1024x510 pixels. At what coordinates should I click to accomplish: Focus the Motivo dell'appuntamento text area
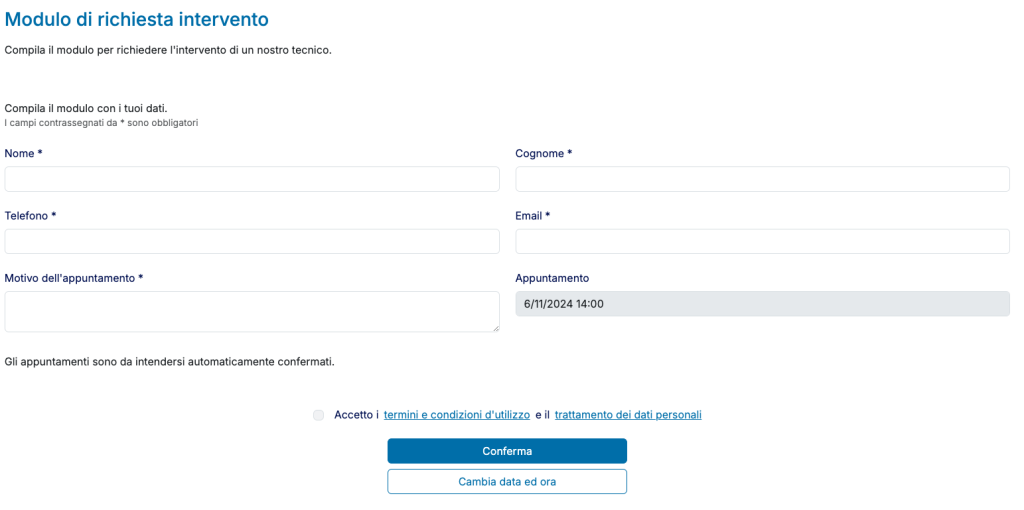[x=252, y=311]
